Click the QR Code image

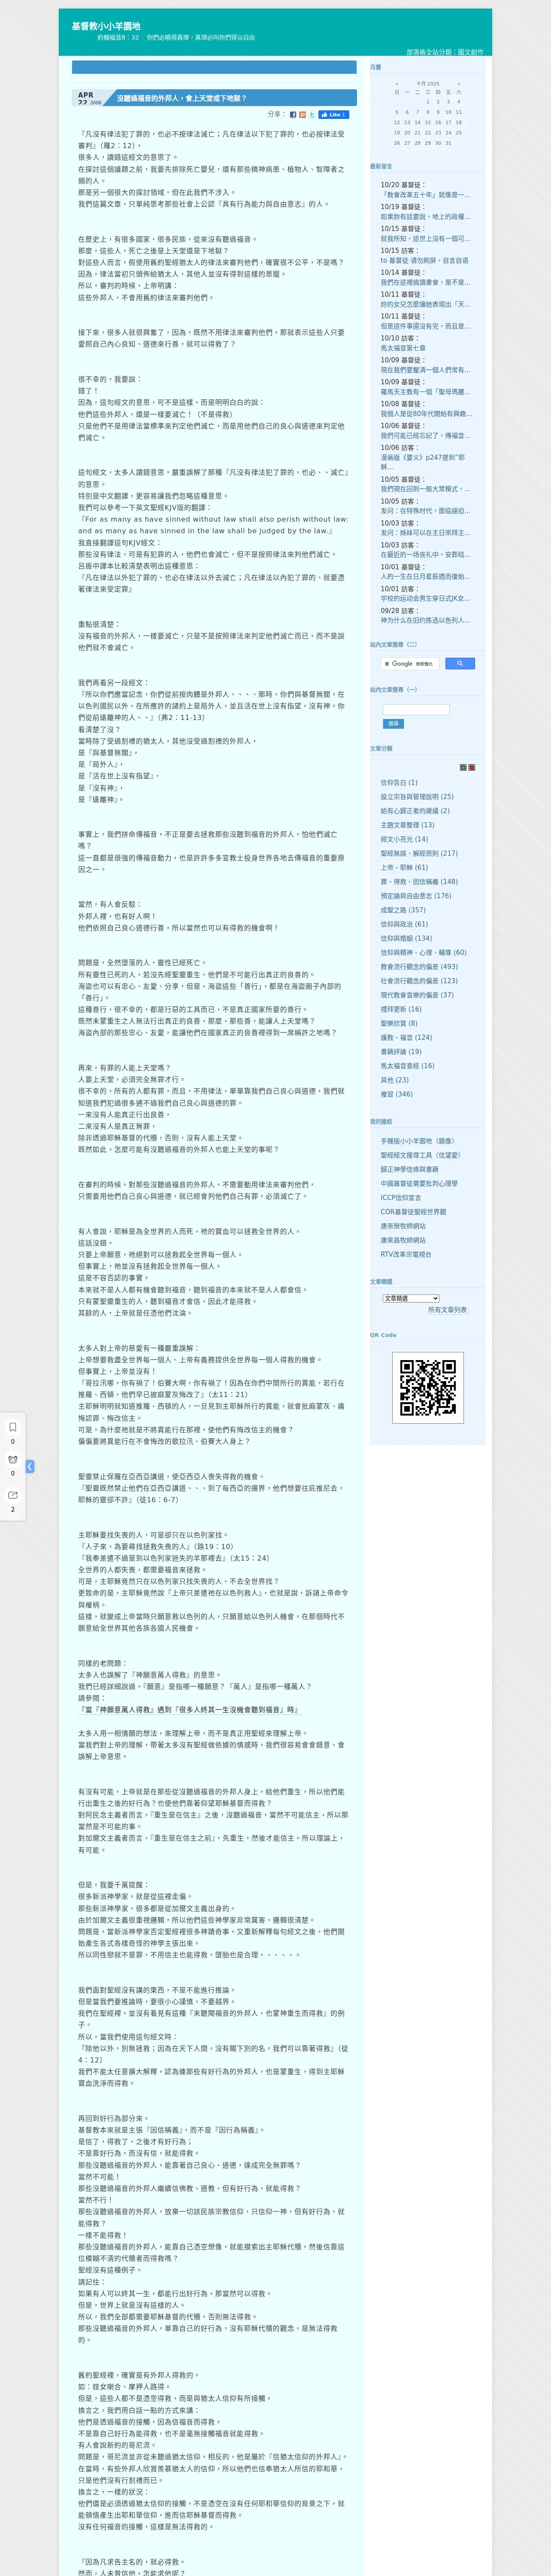pos(428,1387)
